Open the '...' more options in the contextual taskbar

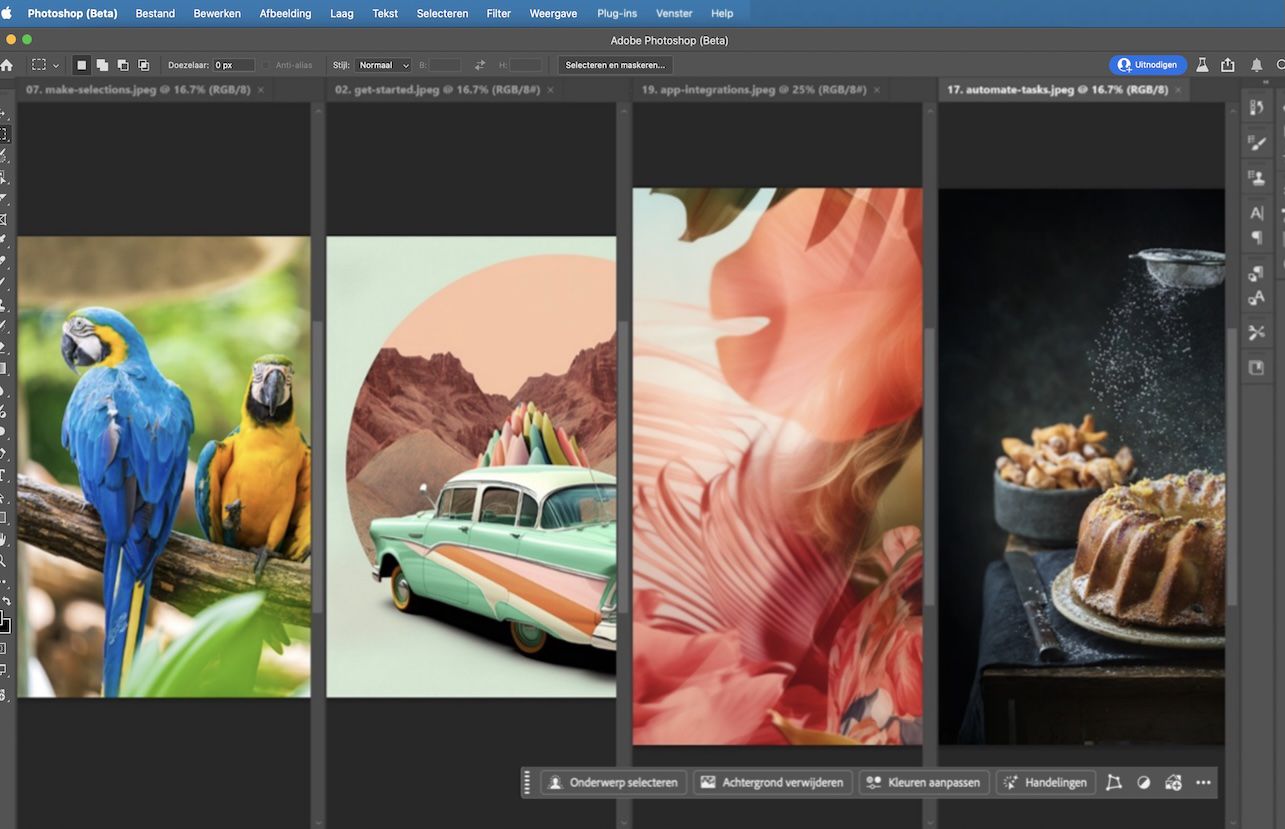[x=1203, y=782]
